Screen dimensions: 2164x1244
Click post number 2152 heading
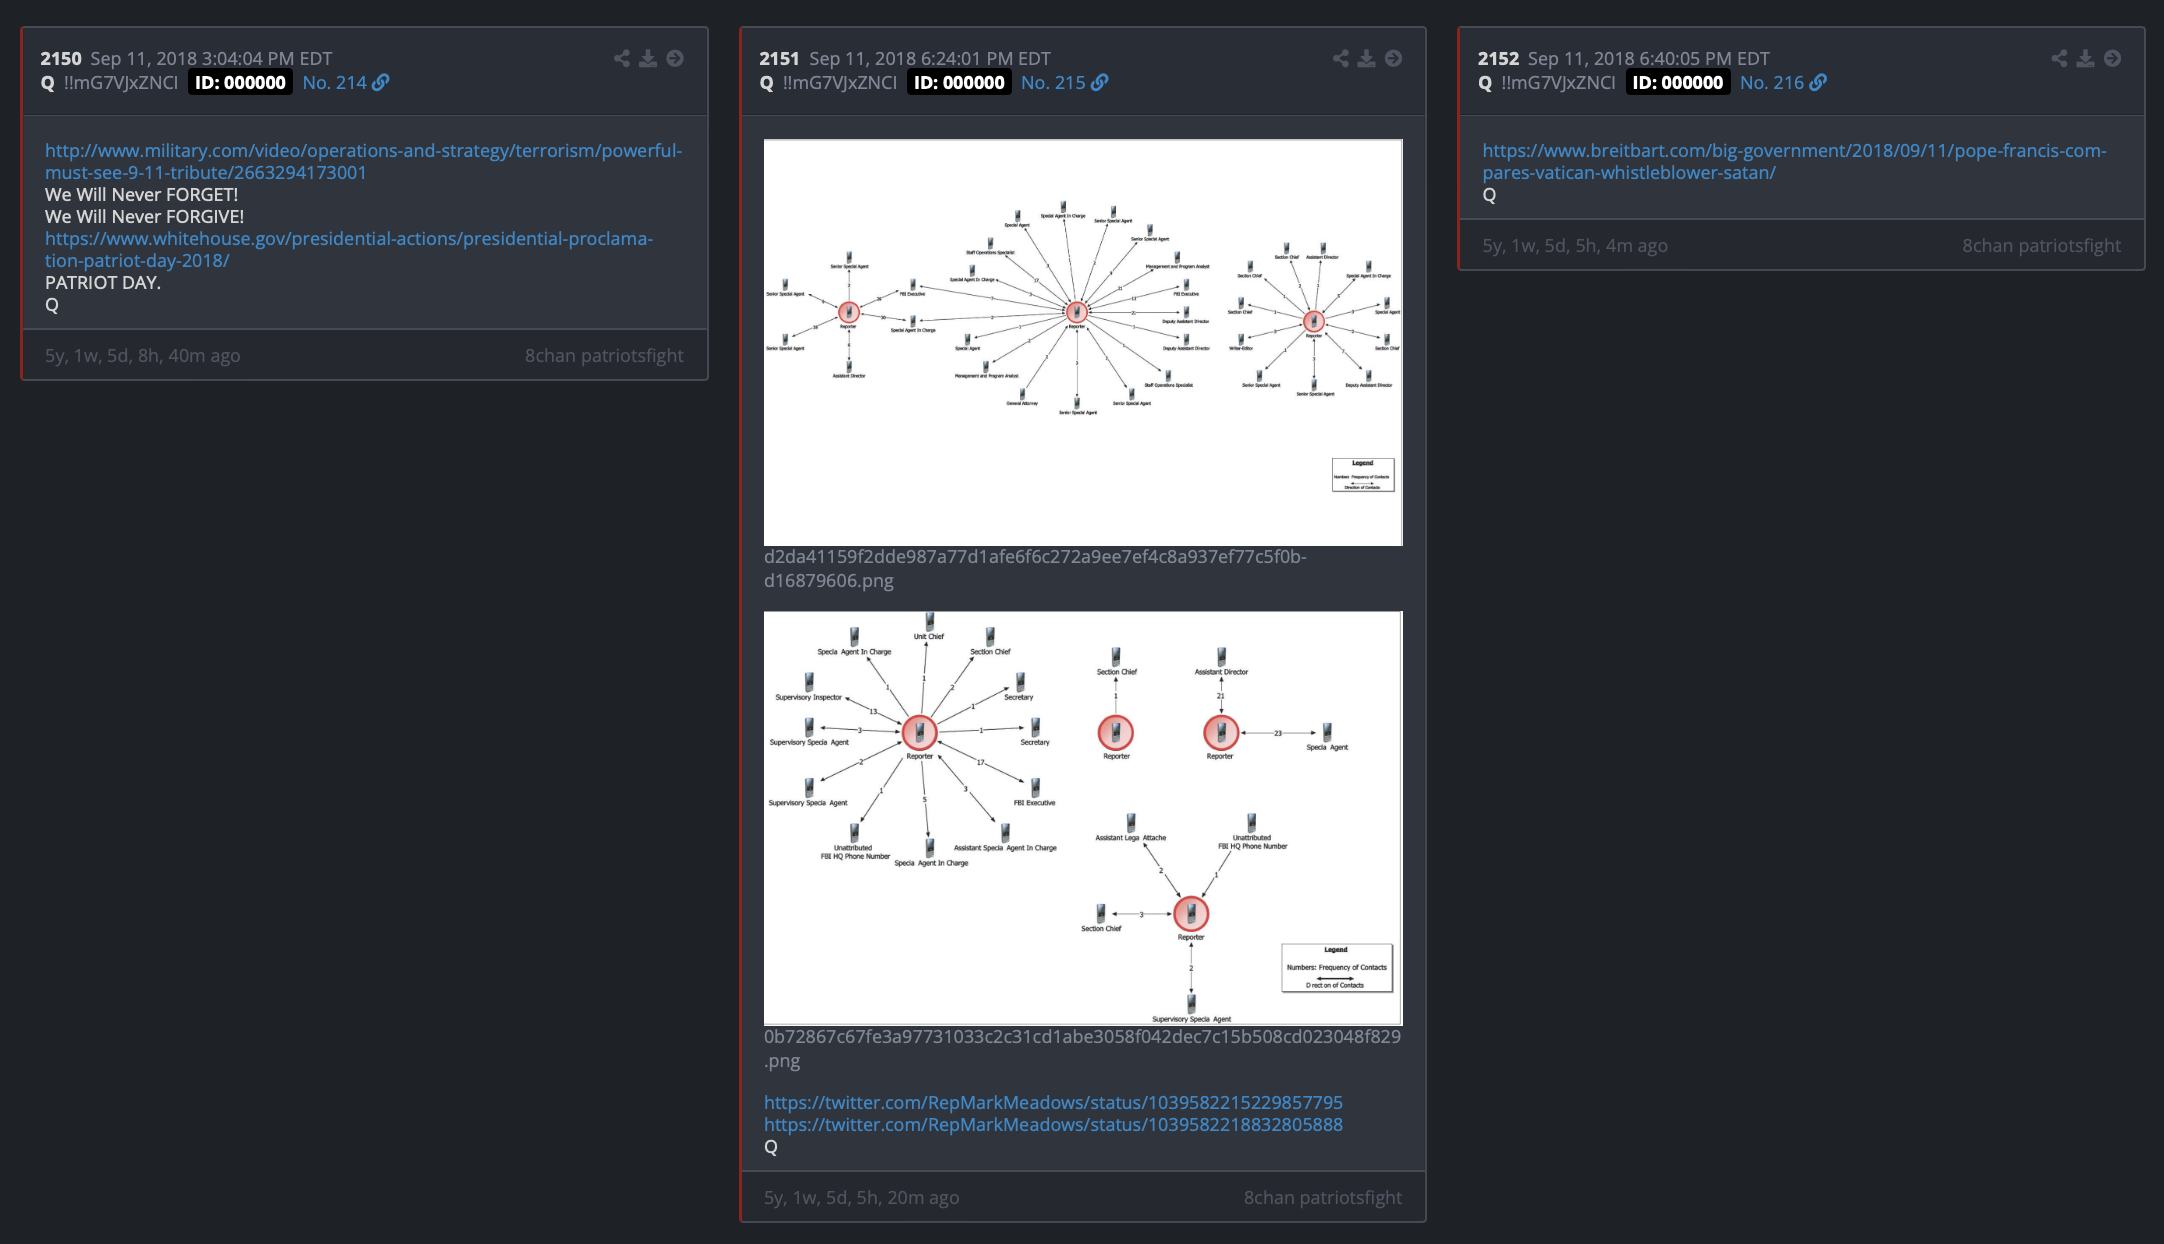pyautogui.click(x=1498, y=59)
